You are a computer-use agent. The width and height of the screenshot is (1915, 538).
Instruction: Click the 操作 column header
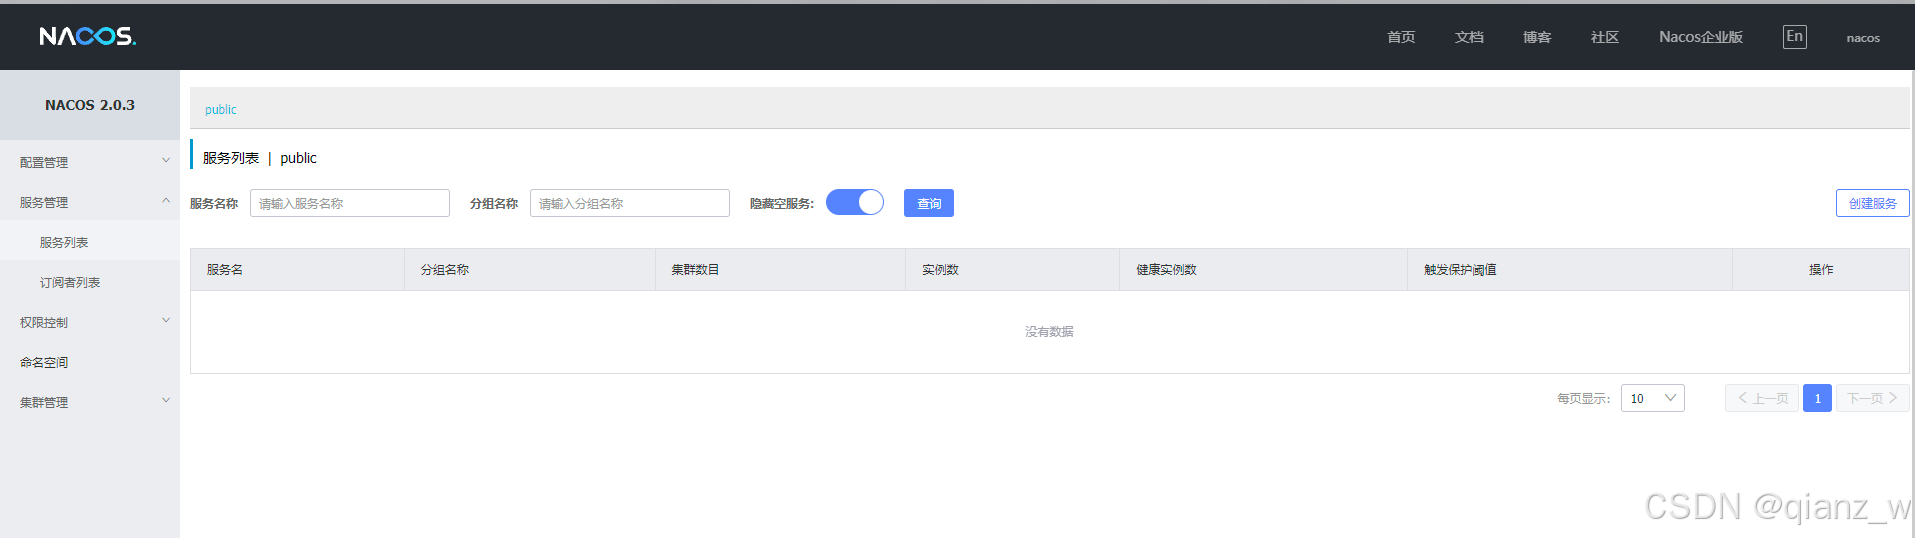point(1821,270)
